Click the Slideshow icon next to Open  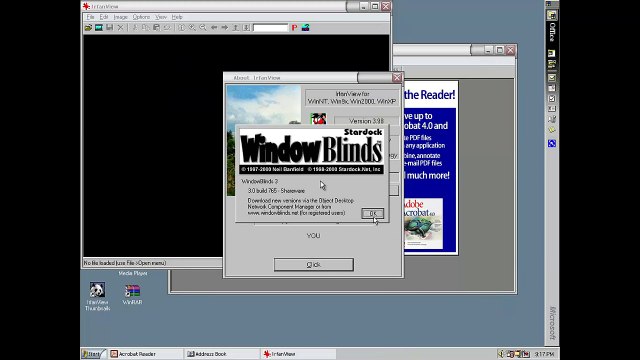(x=99, y=28)
